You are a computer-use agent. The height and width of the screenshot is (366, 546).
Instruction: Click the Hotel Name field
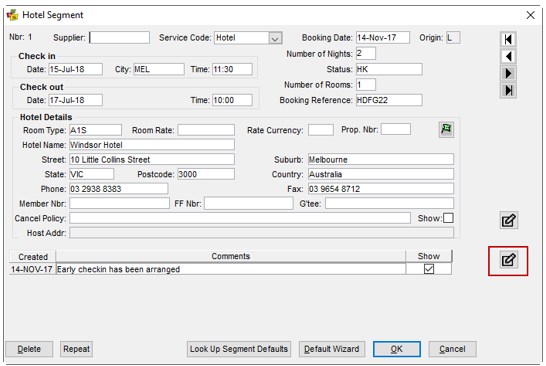pos(152,145)
